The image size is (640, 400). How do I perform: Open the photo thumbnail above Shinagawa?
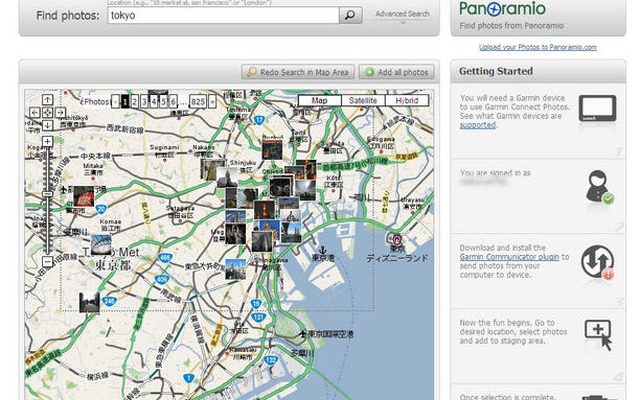262,241
